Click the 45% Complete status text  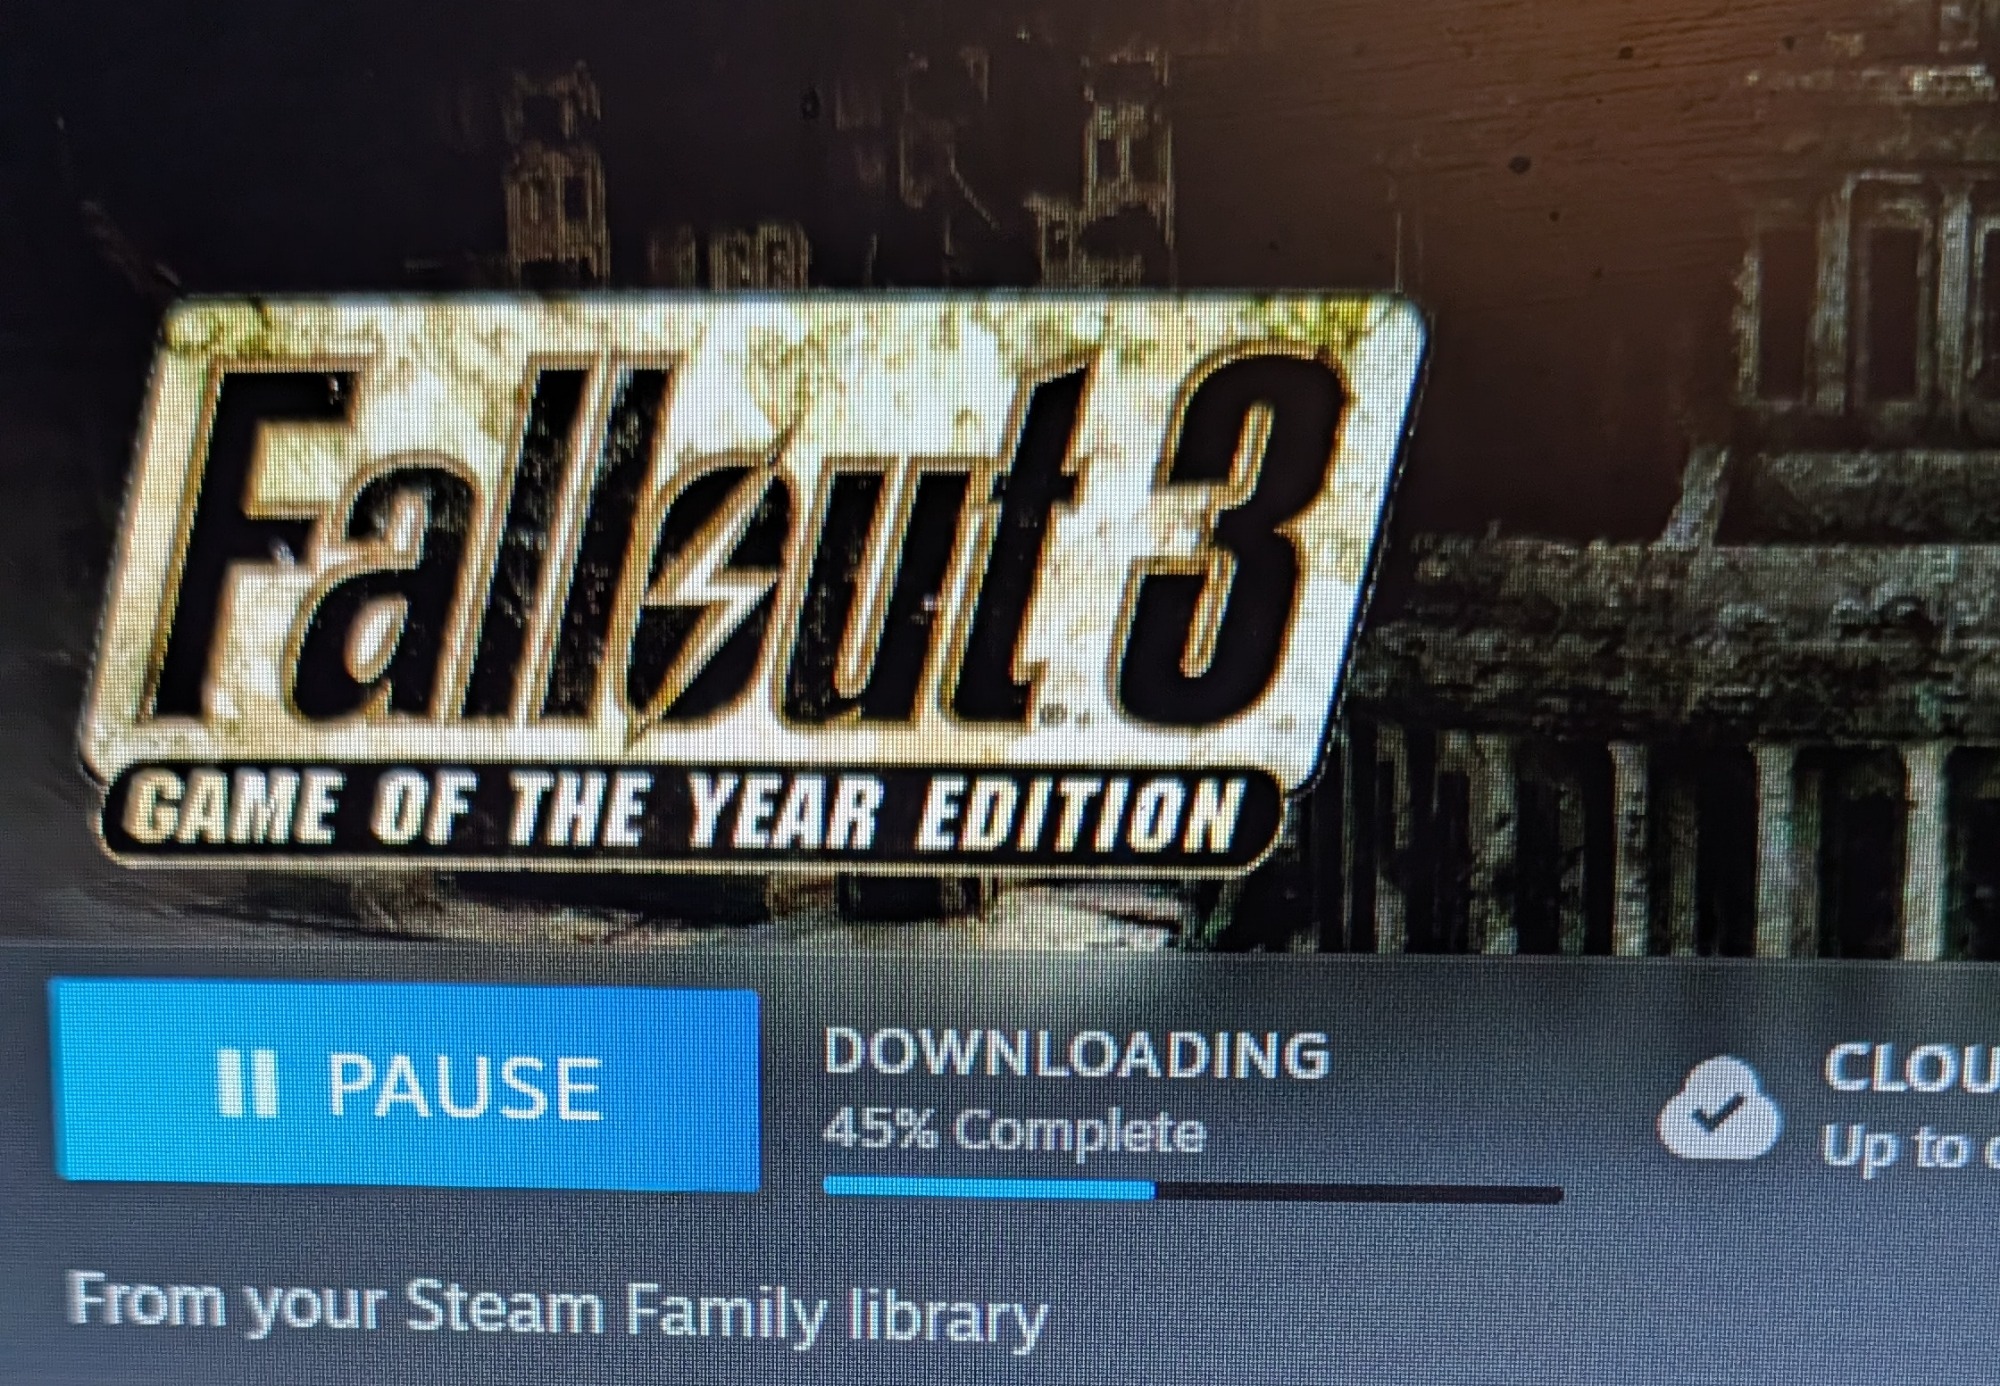pos(1014,1131)
